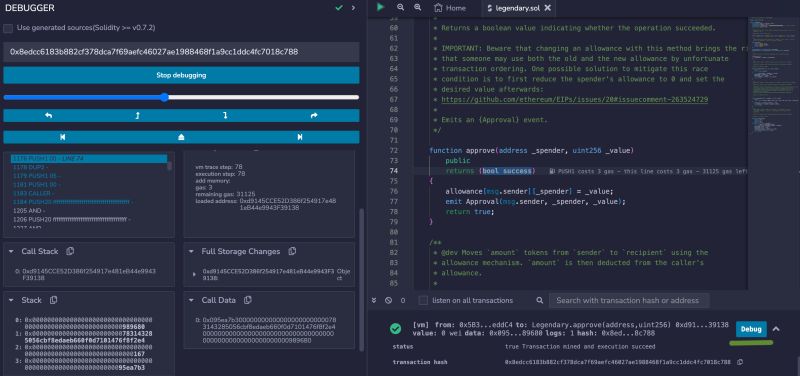Collapse the Stack section

[12, 300]
